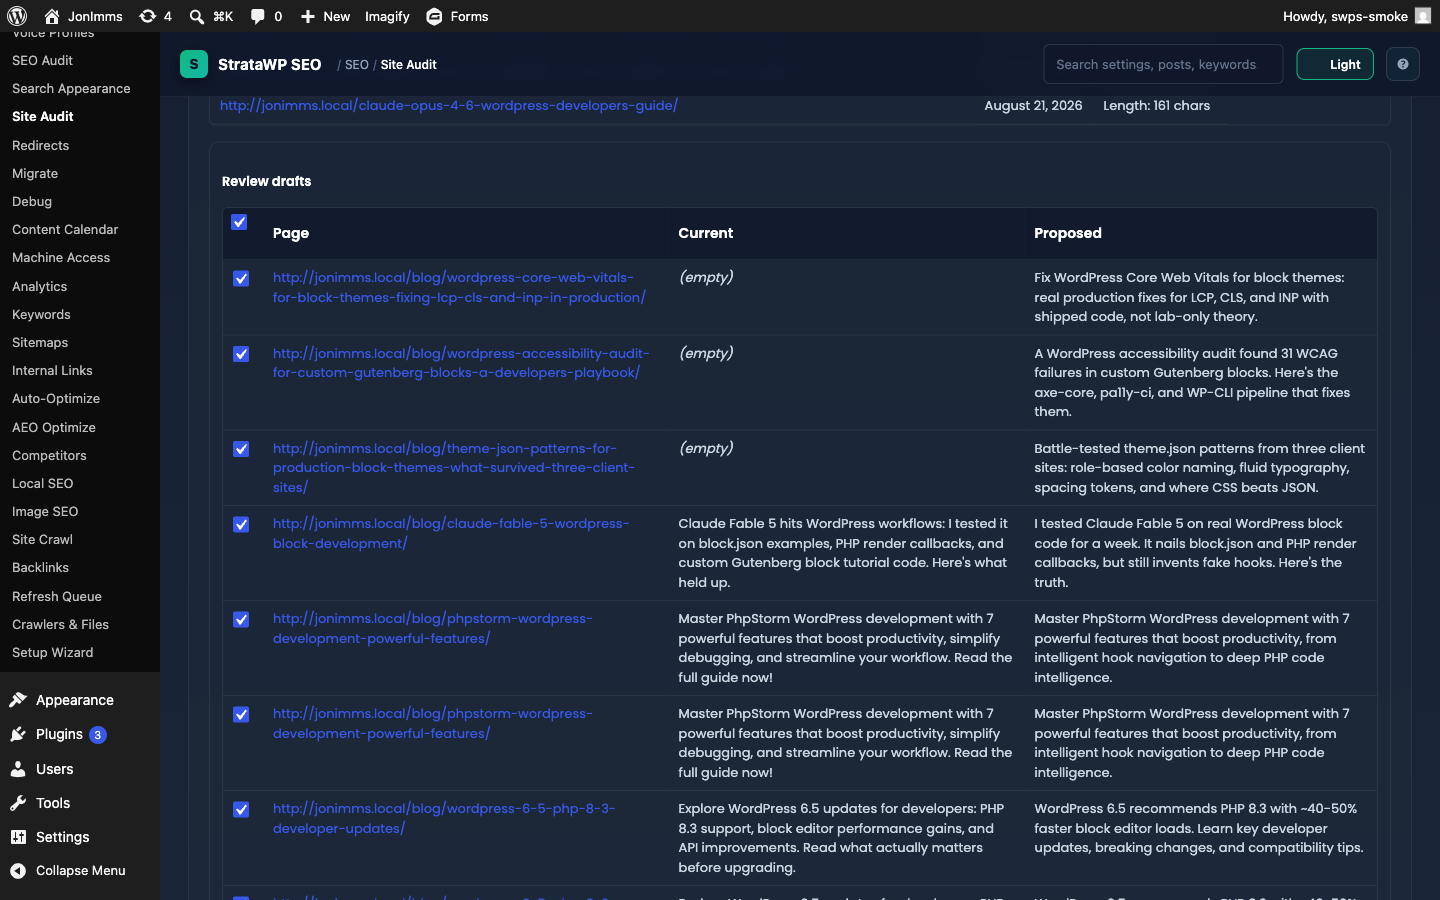Open Refresh Queue
1440x900 pixels.
click(x=57, y=596)
